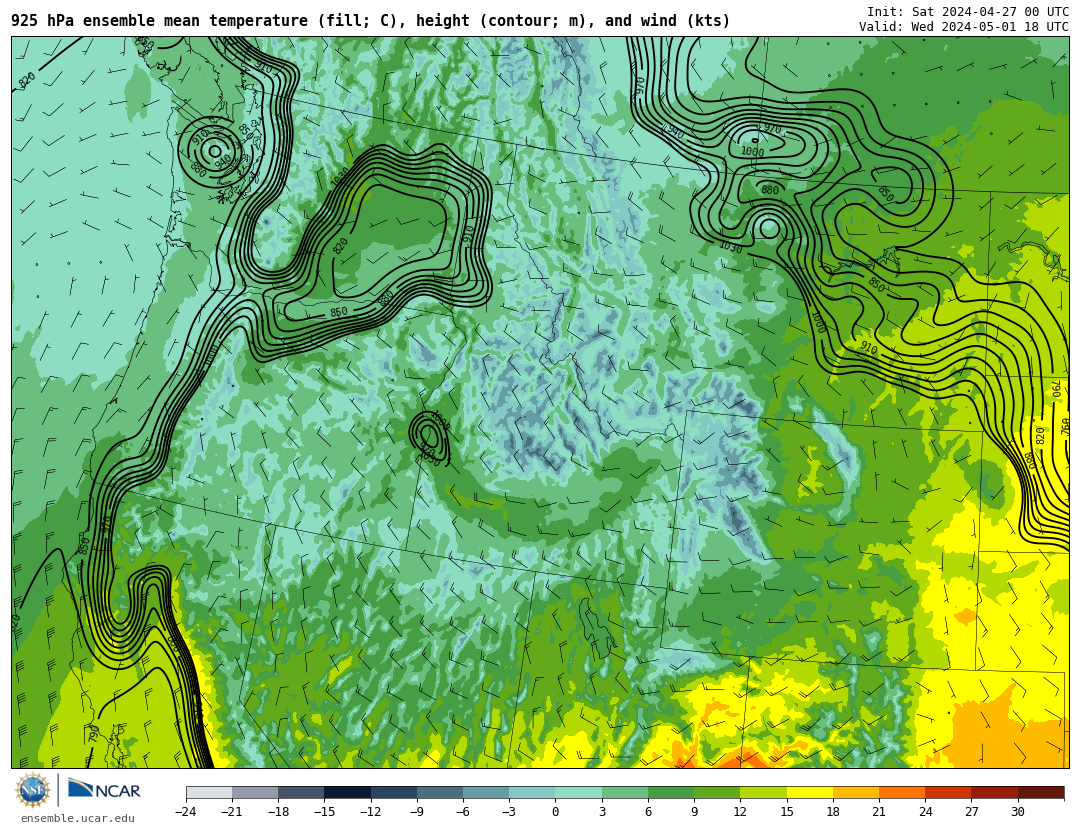This screenshot has height=831, width=1080.
Task: Click the 30 colorbar tick label
Action: (1017, 812)
